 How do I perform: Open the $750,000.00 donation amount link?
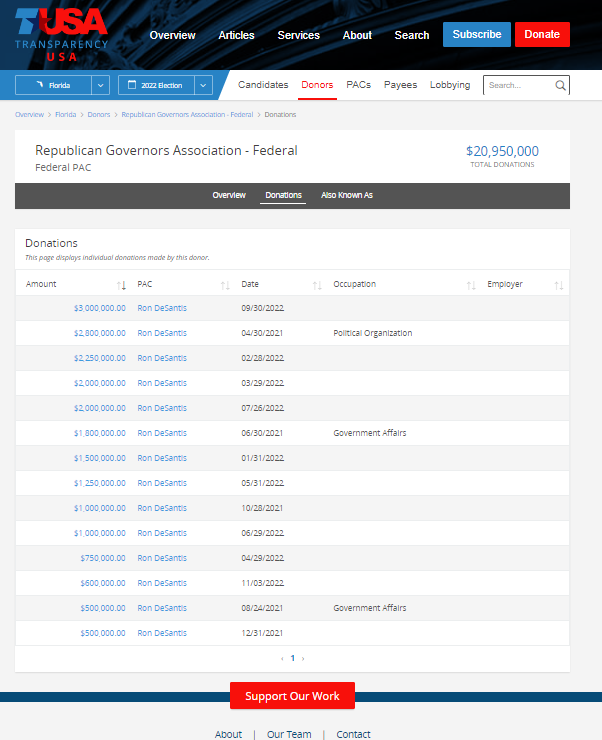point(103,558)
